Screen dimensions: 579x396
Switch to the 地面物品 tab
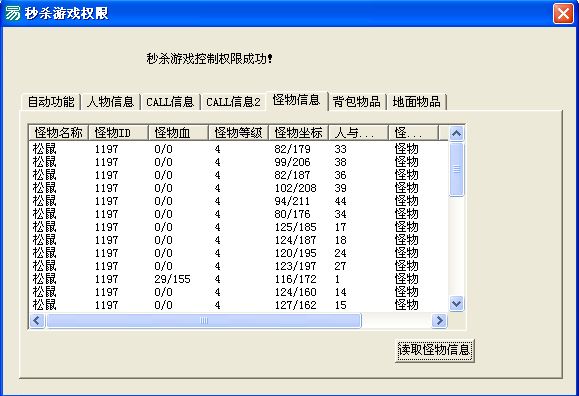click(x=417, y=102)
